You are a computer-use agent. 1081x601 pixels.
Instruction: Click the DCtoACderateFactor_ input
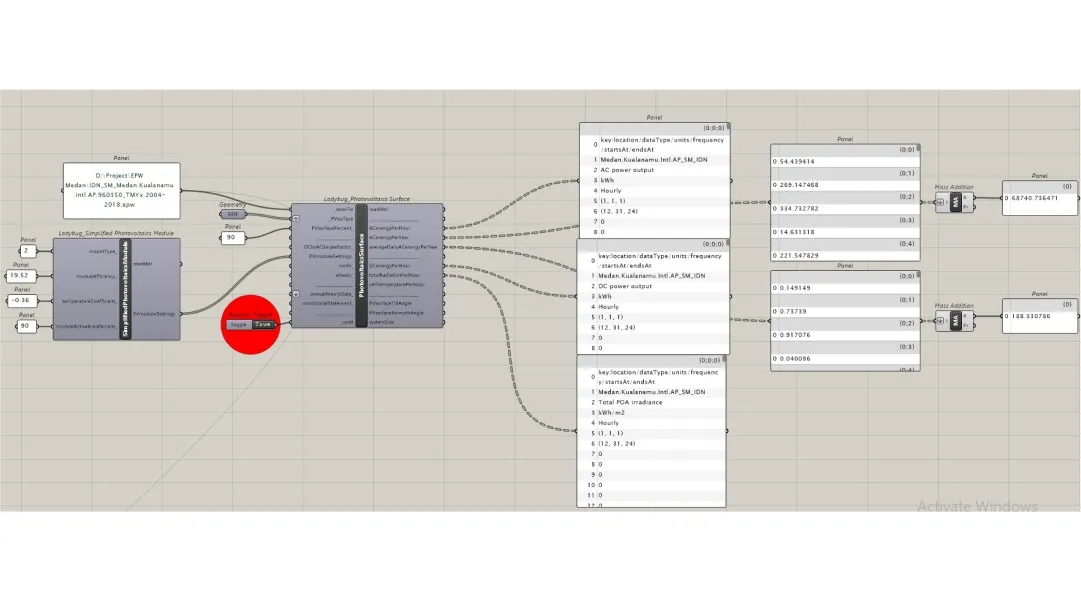coord(328,247)
